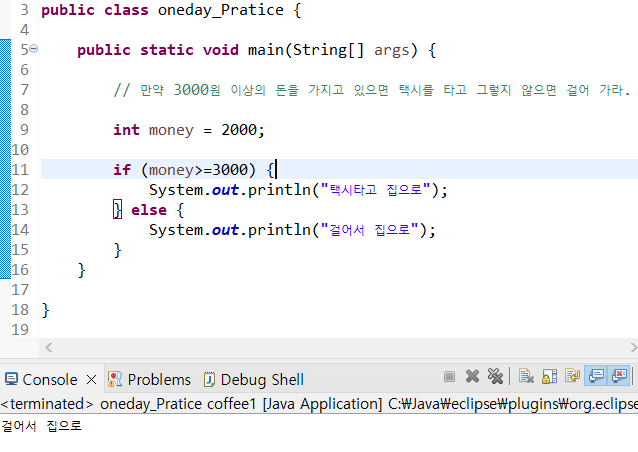Click the 'args' parameter on line 5
The width and height of the screenshot is (638, 452).
tap(392, 50)
